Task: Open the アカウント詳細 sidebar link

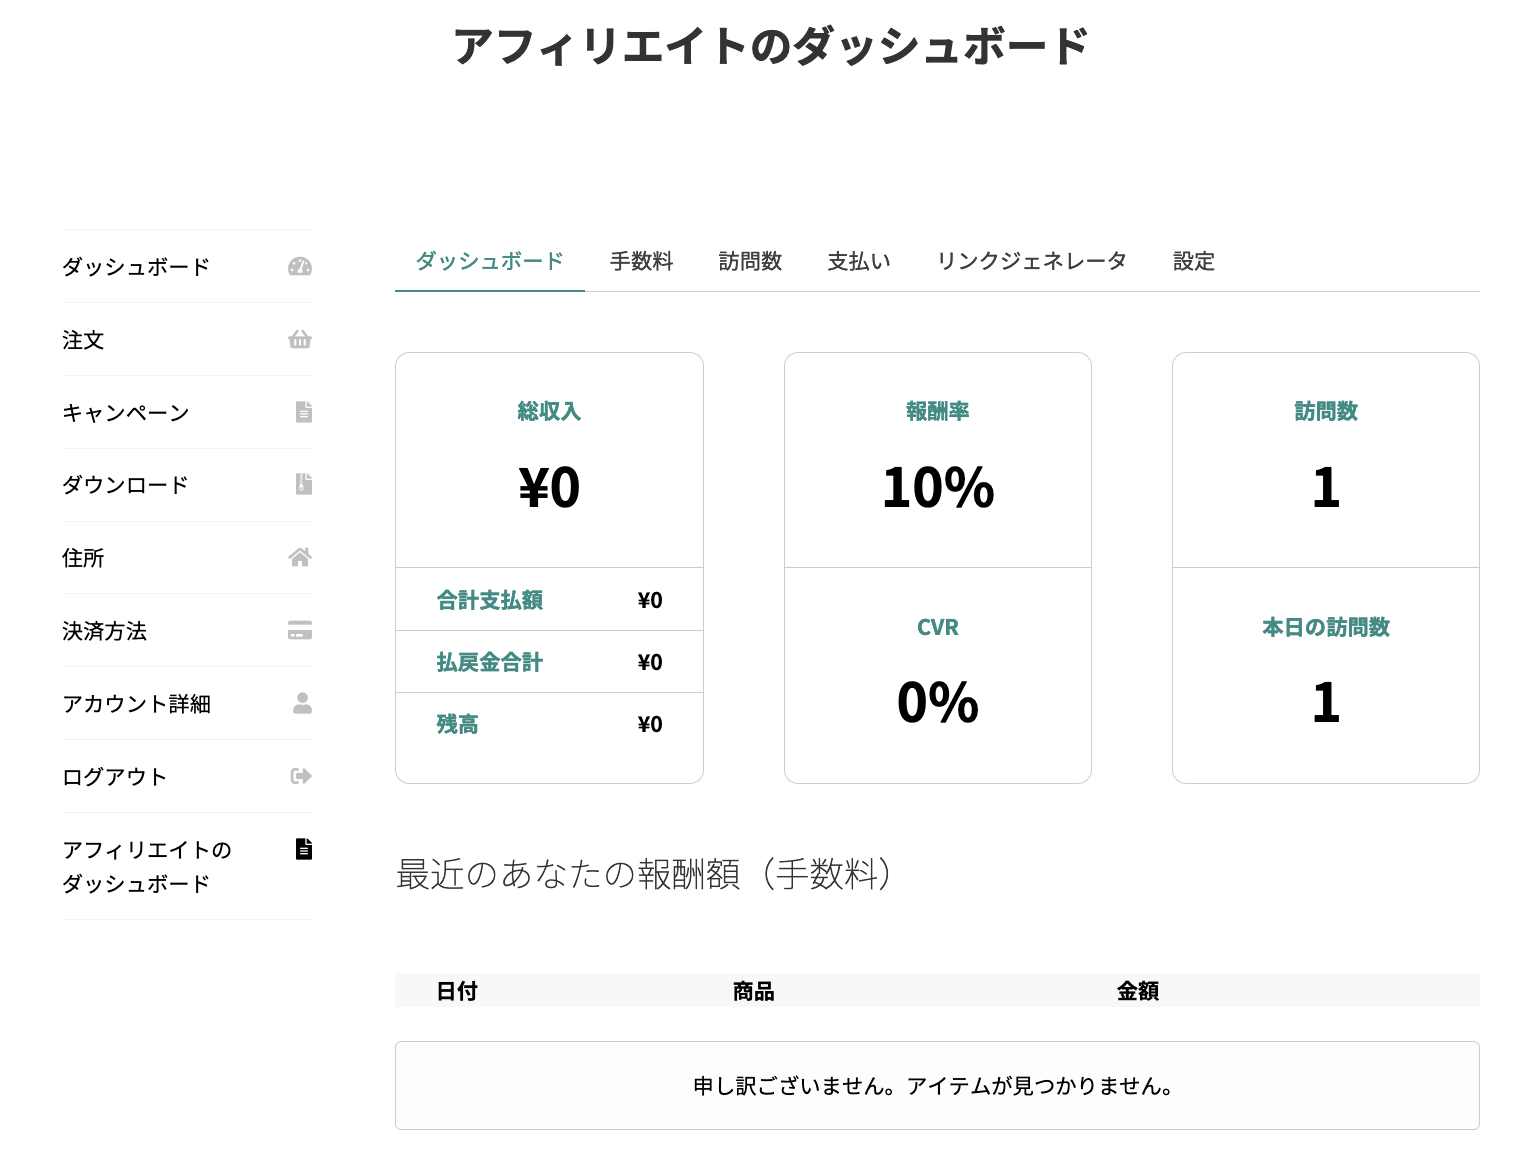Action: 137,704
